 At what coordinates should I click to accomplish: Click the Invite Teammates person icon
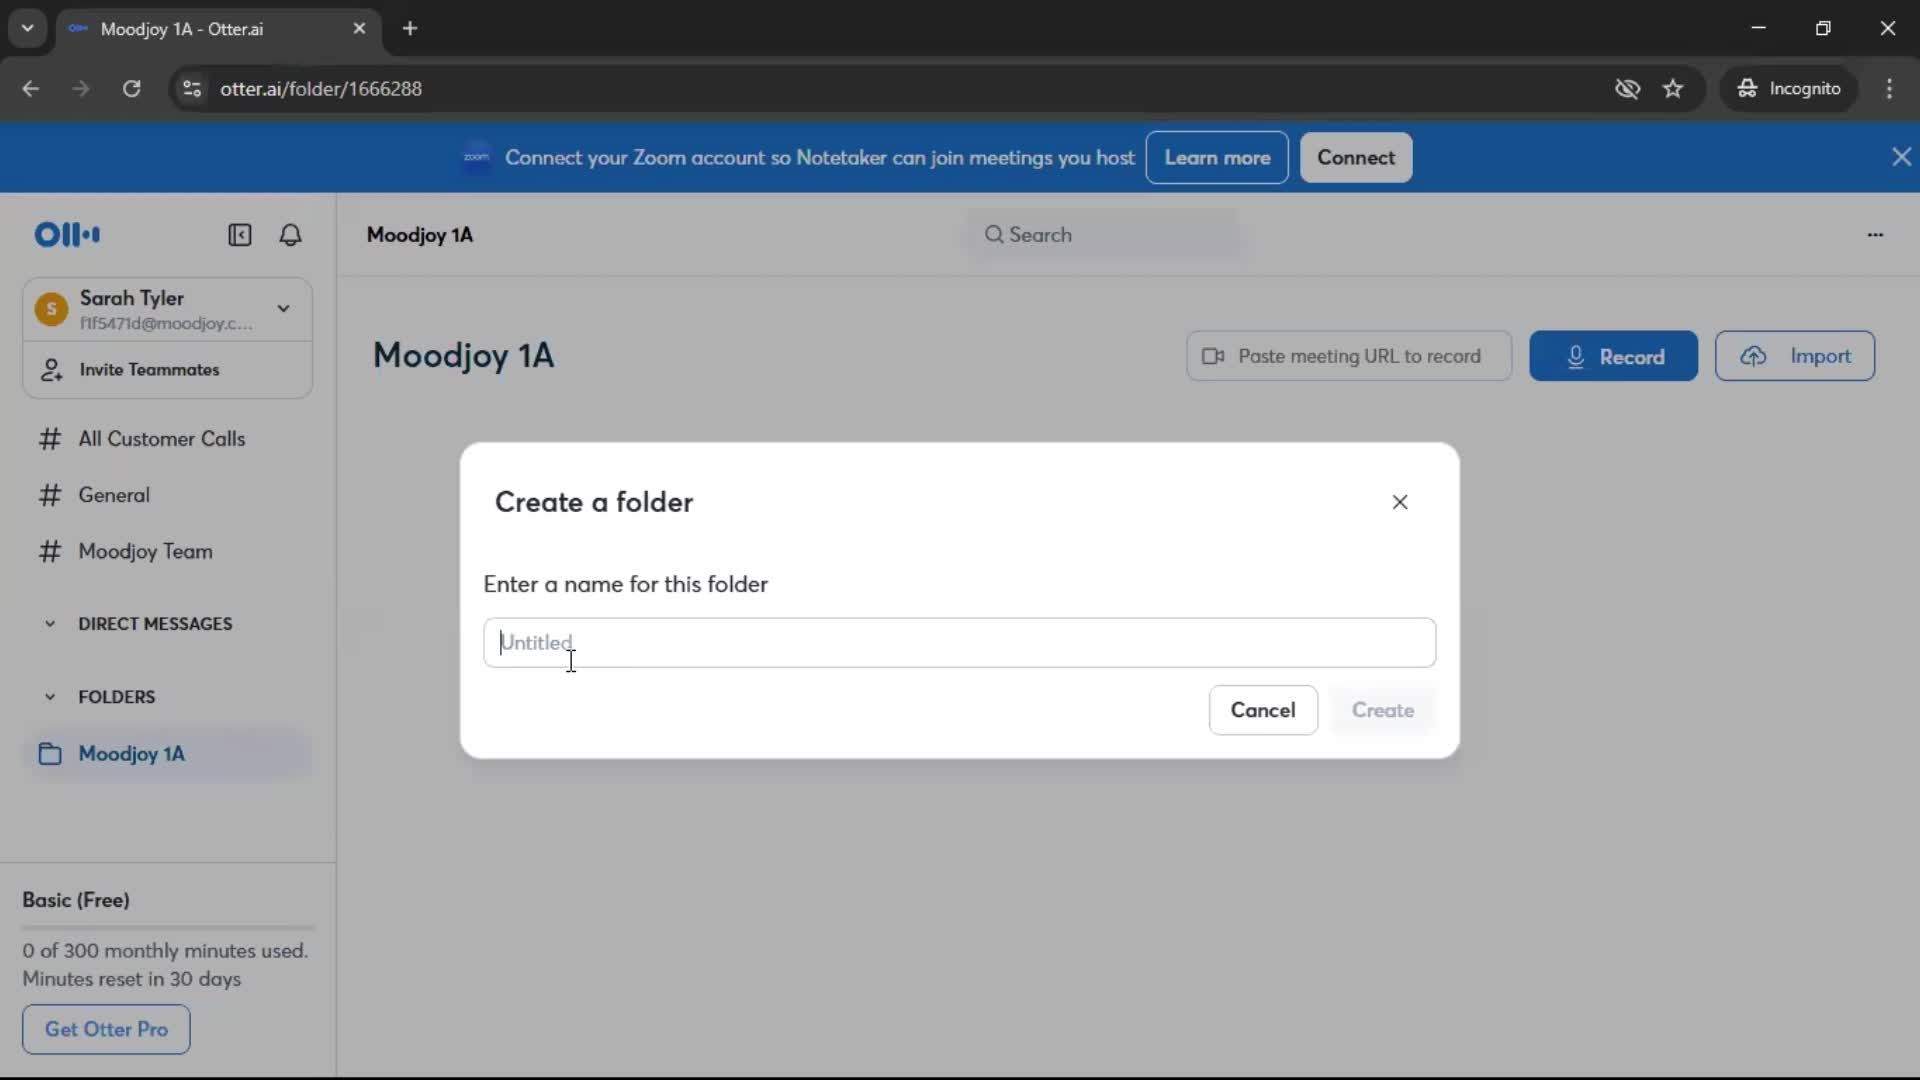coord(51,370)
